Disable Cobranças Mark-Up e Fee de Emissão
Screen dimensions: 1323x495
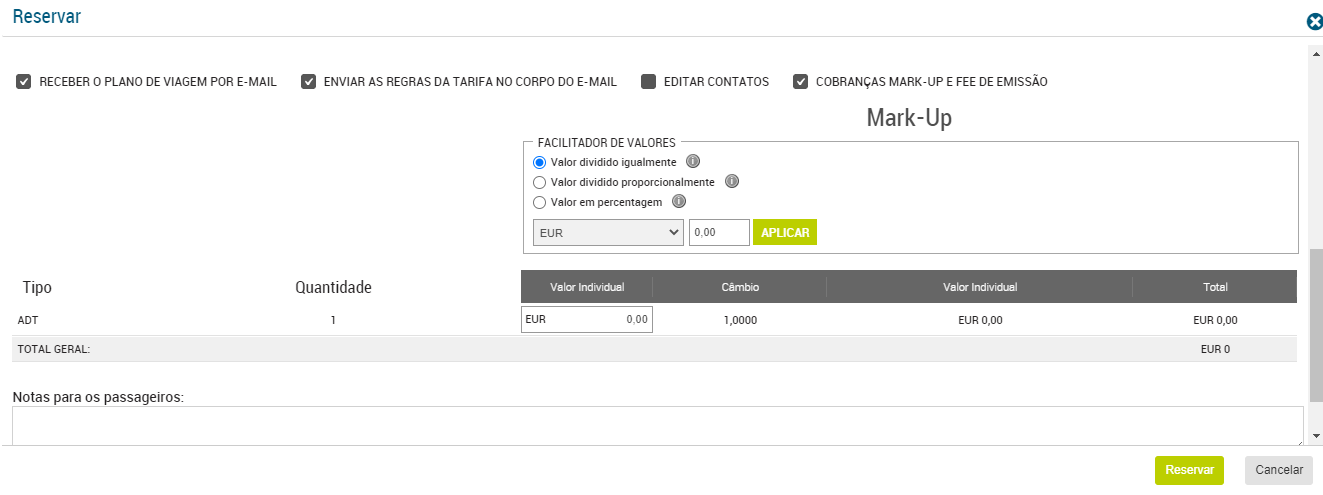[x=801, y=82]
